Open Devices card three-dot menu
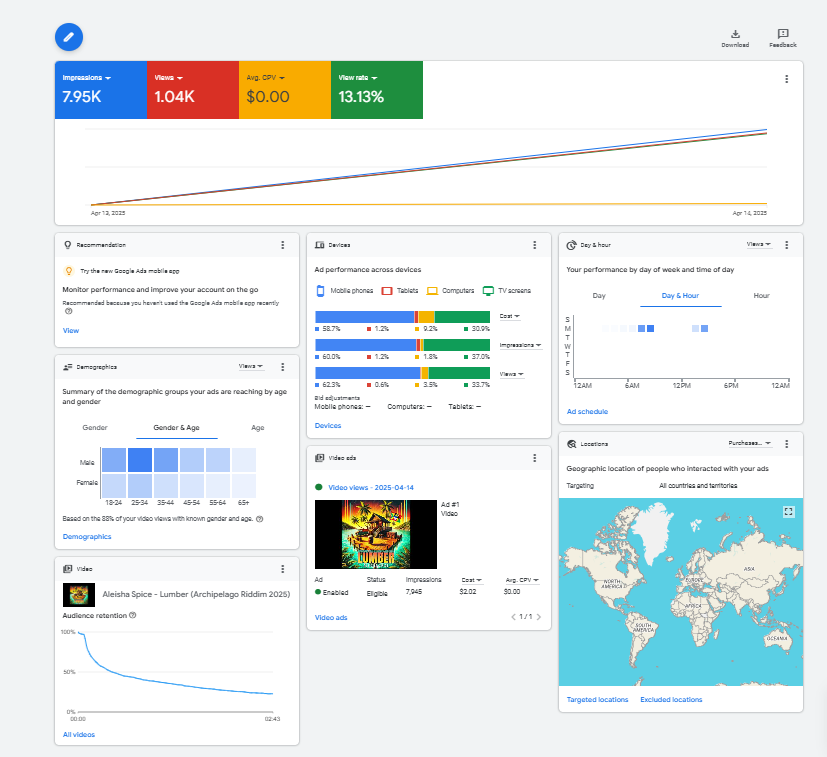 click(534, 244)
